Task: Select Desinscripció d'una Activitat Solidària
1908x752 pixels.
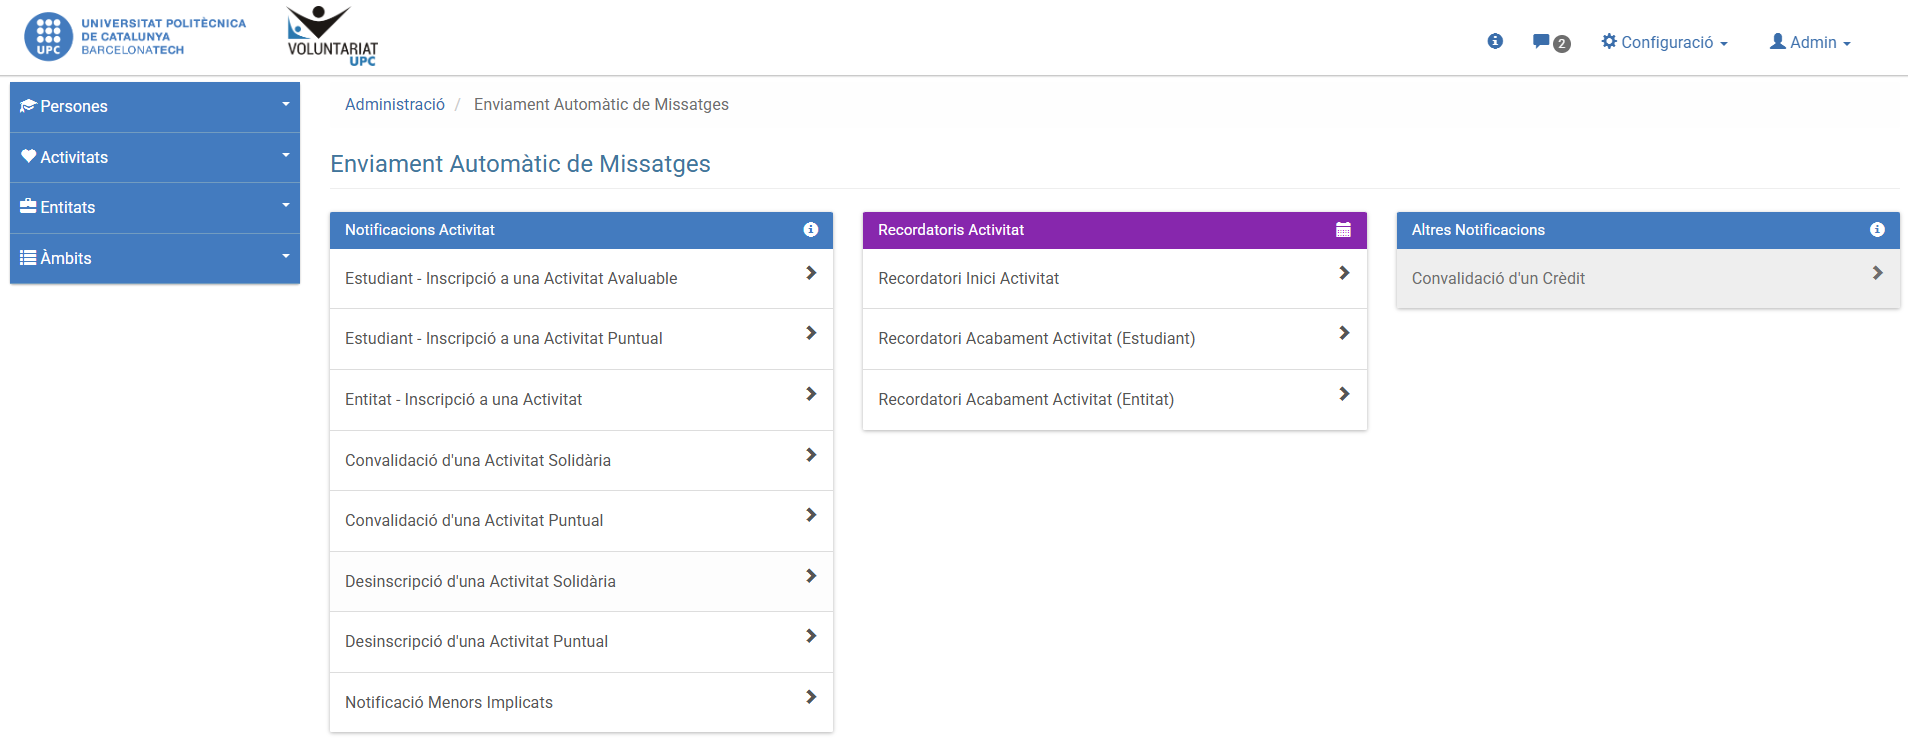Action: pyautogui.click(x=480, y=582)
